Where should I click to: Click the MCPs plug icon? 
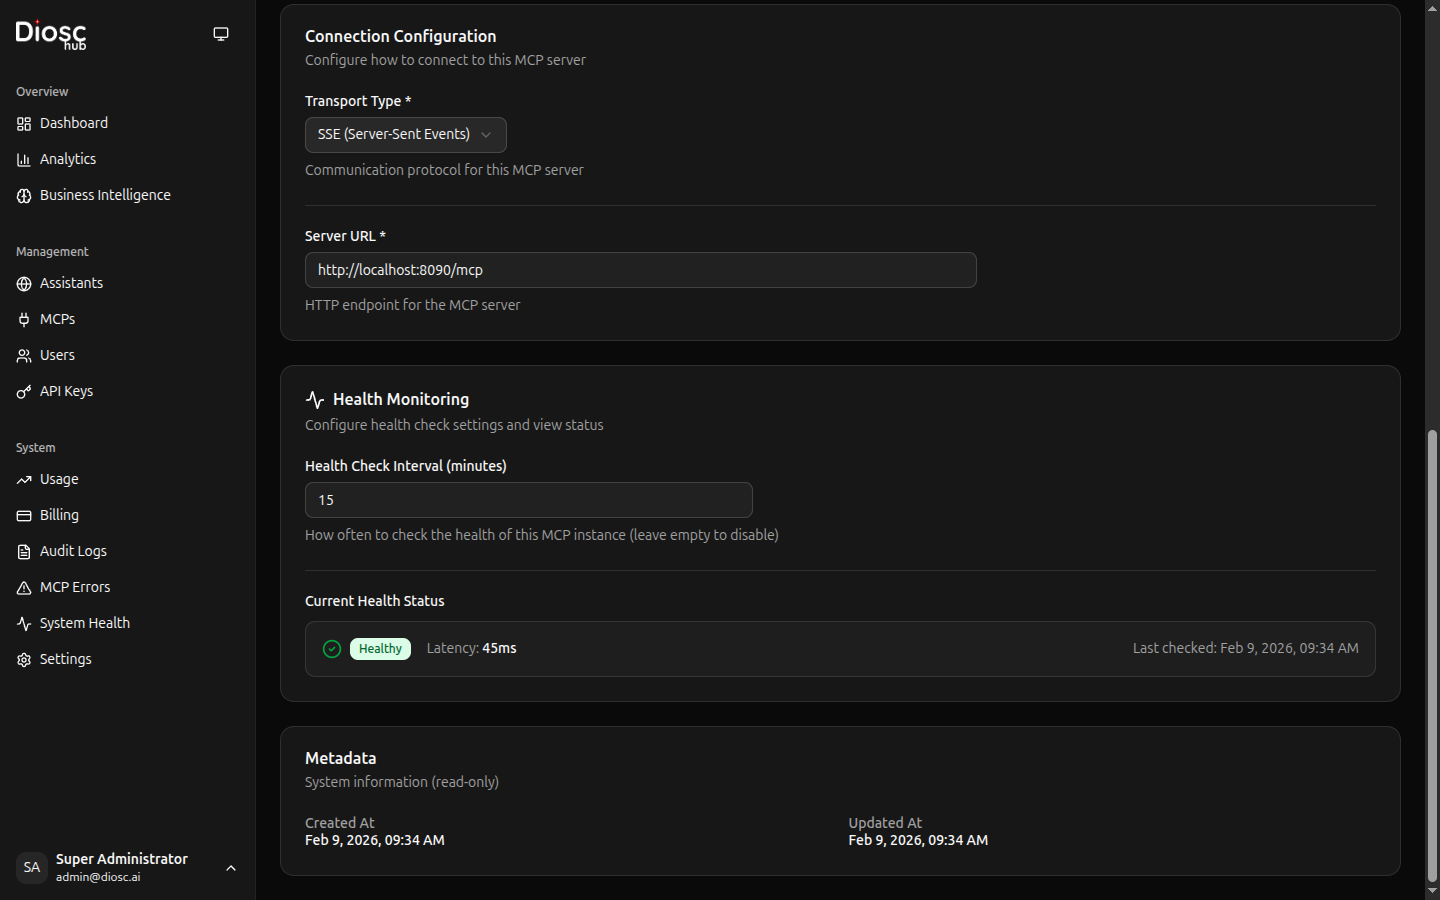tap(24, 320)
